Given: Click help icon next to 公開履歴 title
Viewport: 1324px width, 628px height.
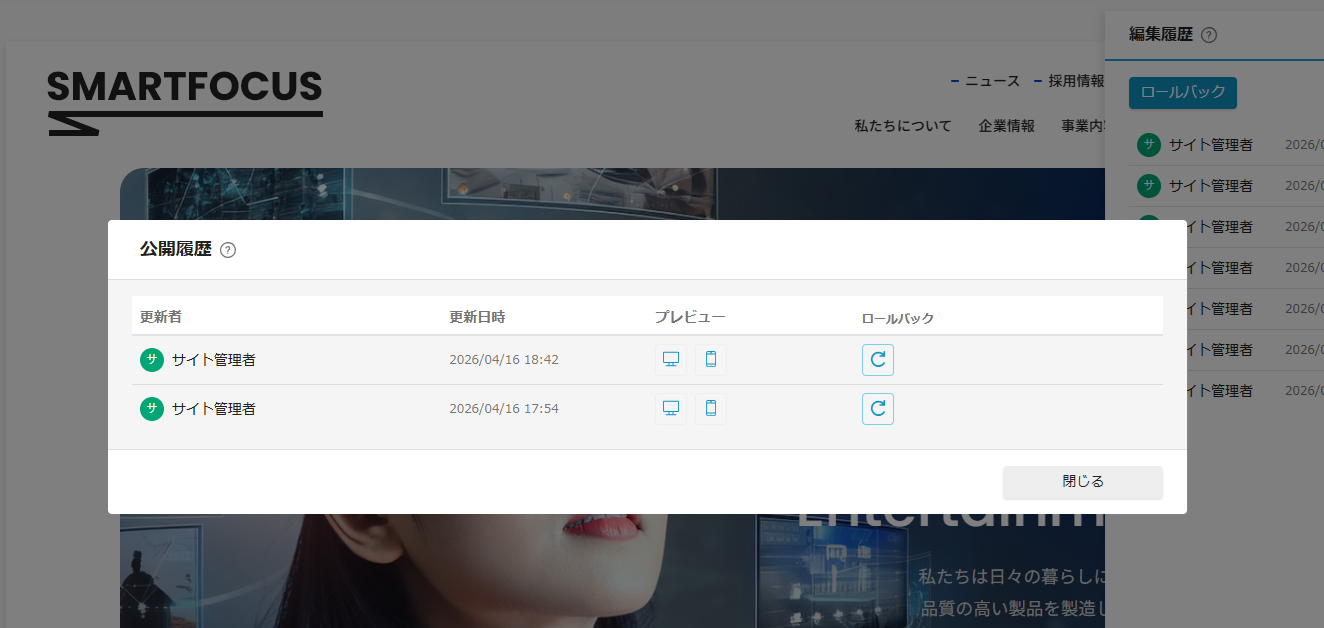Looking at the screenshot, I should tap(228, 250).
